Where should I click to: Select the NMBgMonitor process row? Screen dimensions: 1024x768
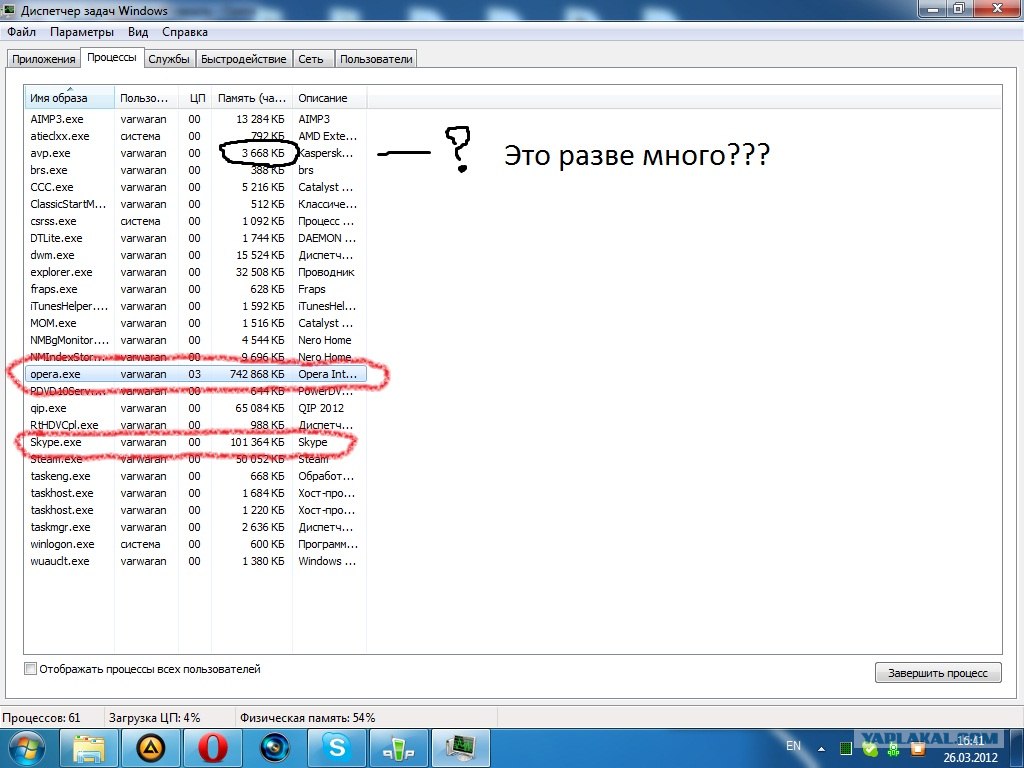click(x=195, y=340)
